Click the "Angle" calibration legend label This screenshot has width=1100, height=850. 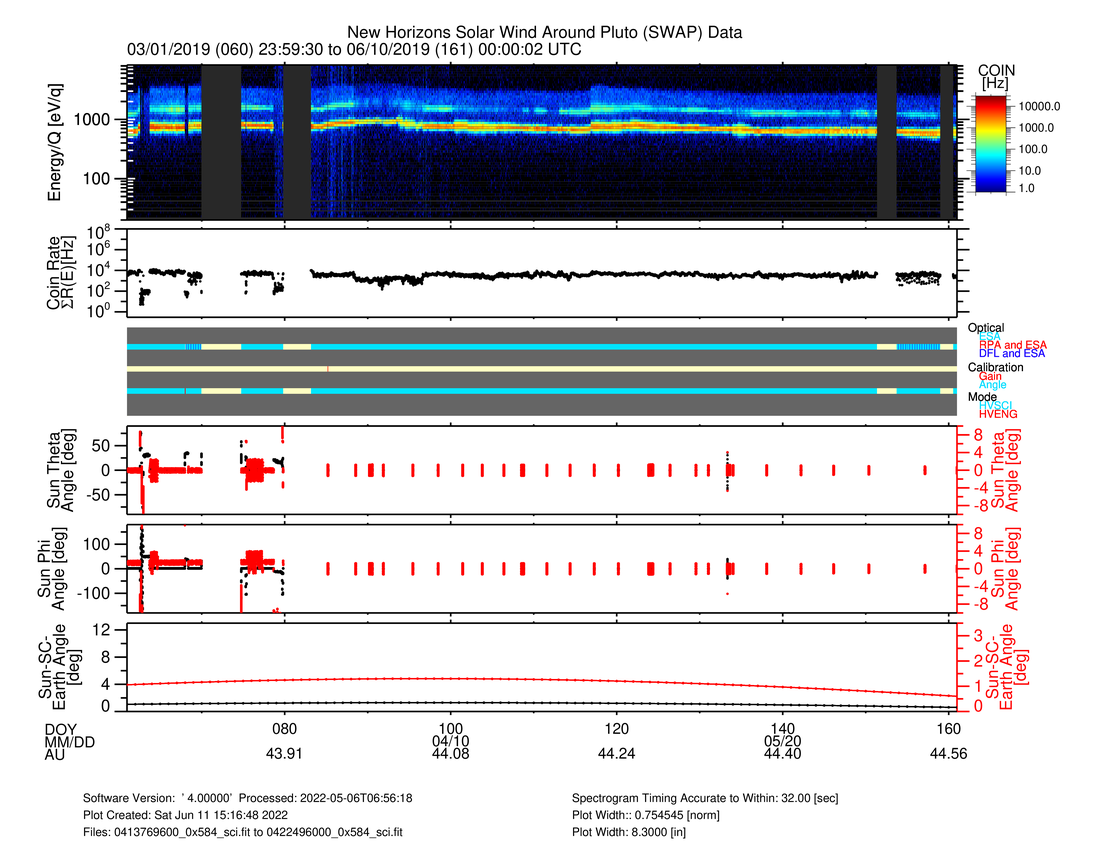992,385
